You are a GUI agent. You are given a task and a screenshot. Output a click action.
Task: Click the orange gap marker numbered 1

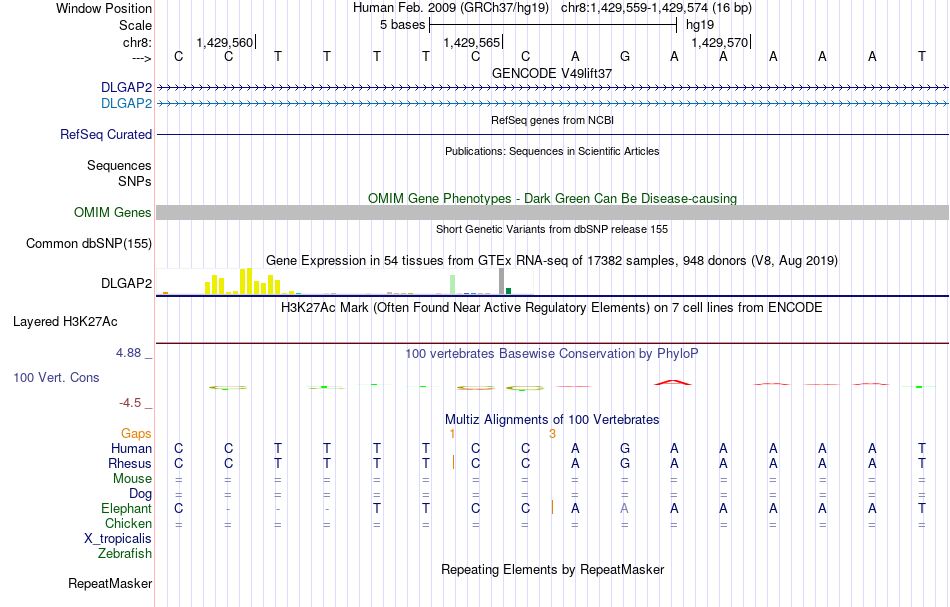(x=452, y=434)
